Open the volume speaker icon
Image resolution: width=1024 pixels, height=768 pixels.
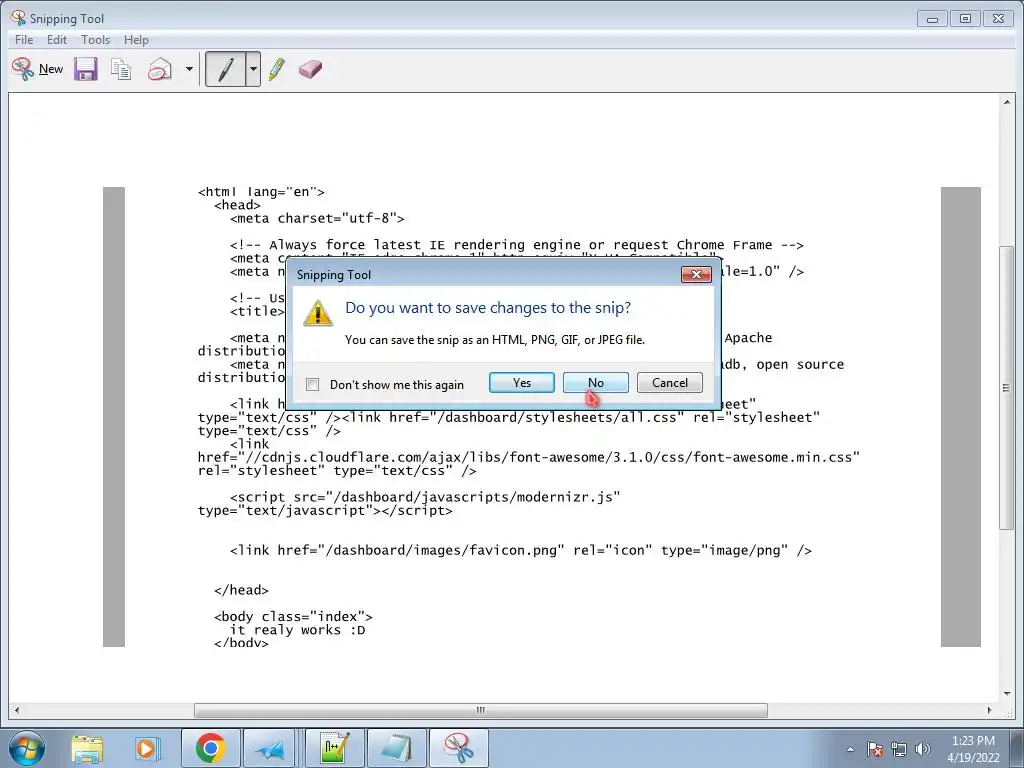tap(923, 749)
